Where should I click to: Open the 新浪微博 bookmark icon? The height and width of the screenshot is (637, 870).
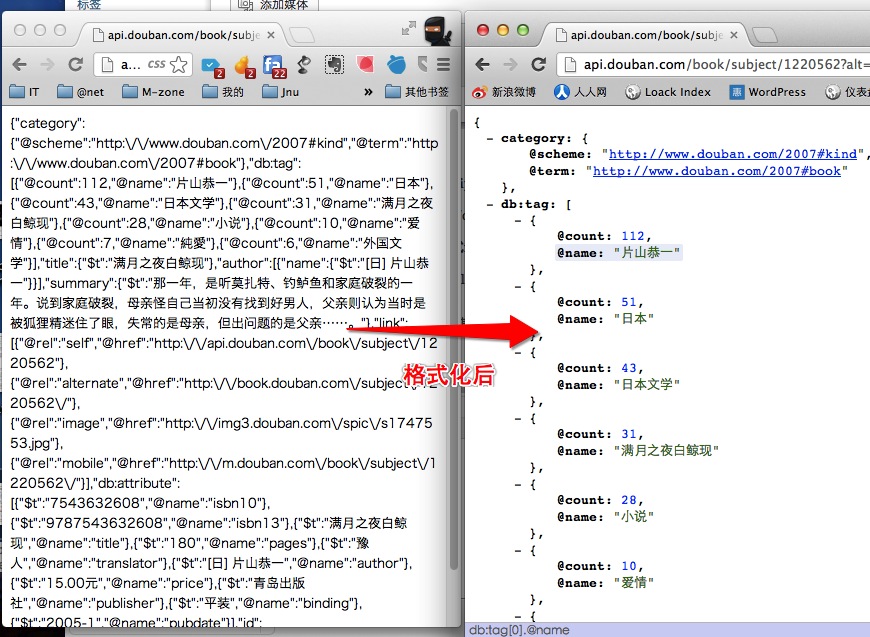[x=478, y=92]
